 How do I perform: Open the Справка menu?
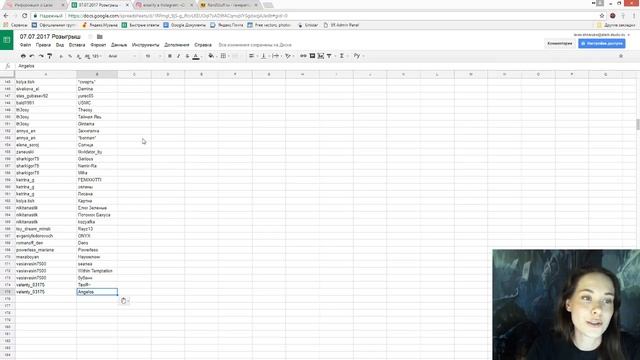click(203, 45)
